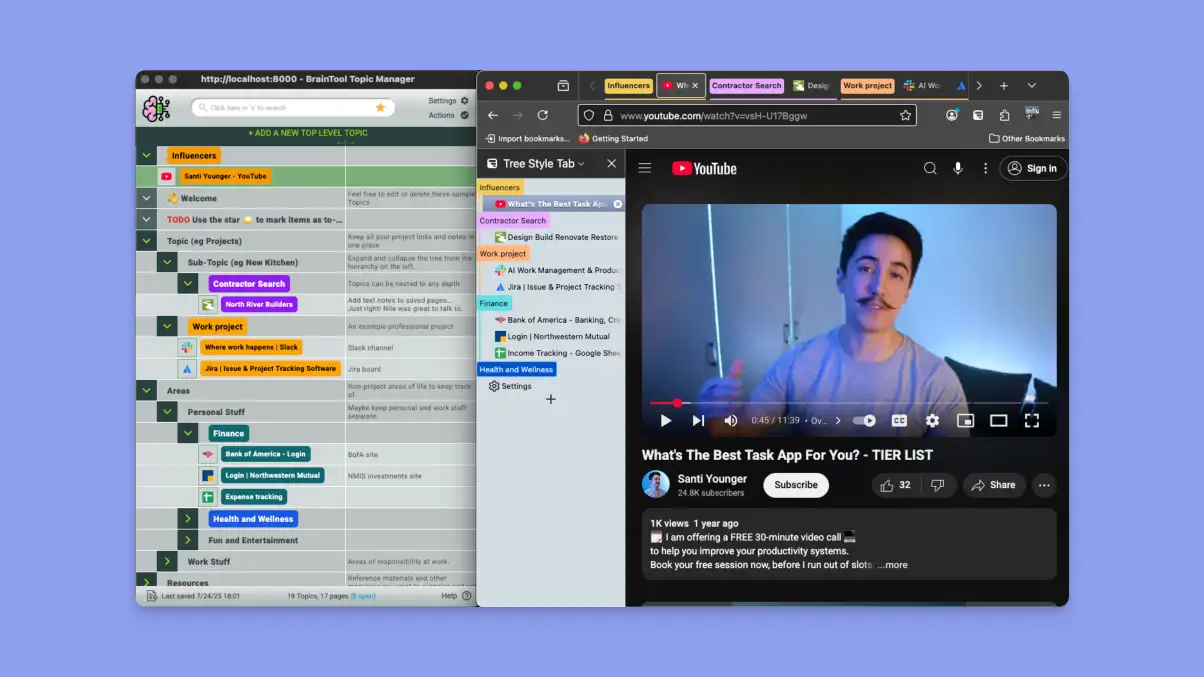The width and height of the screenshot is (1204, 677).
Task: Subscribe to Santi Younger channel
Action: tap(796, 485)
